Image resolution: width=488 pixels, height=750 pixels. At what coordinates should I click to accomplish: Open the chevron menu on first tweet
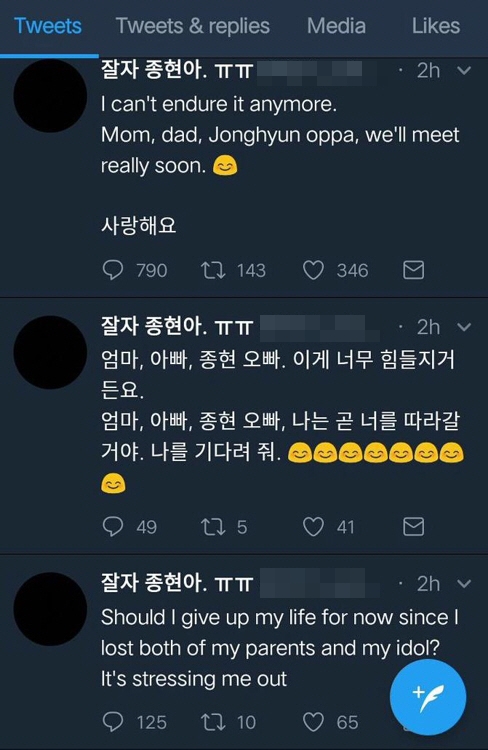pyautogui.click(x=464, y=71)
